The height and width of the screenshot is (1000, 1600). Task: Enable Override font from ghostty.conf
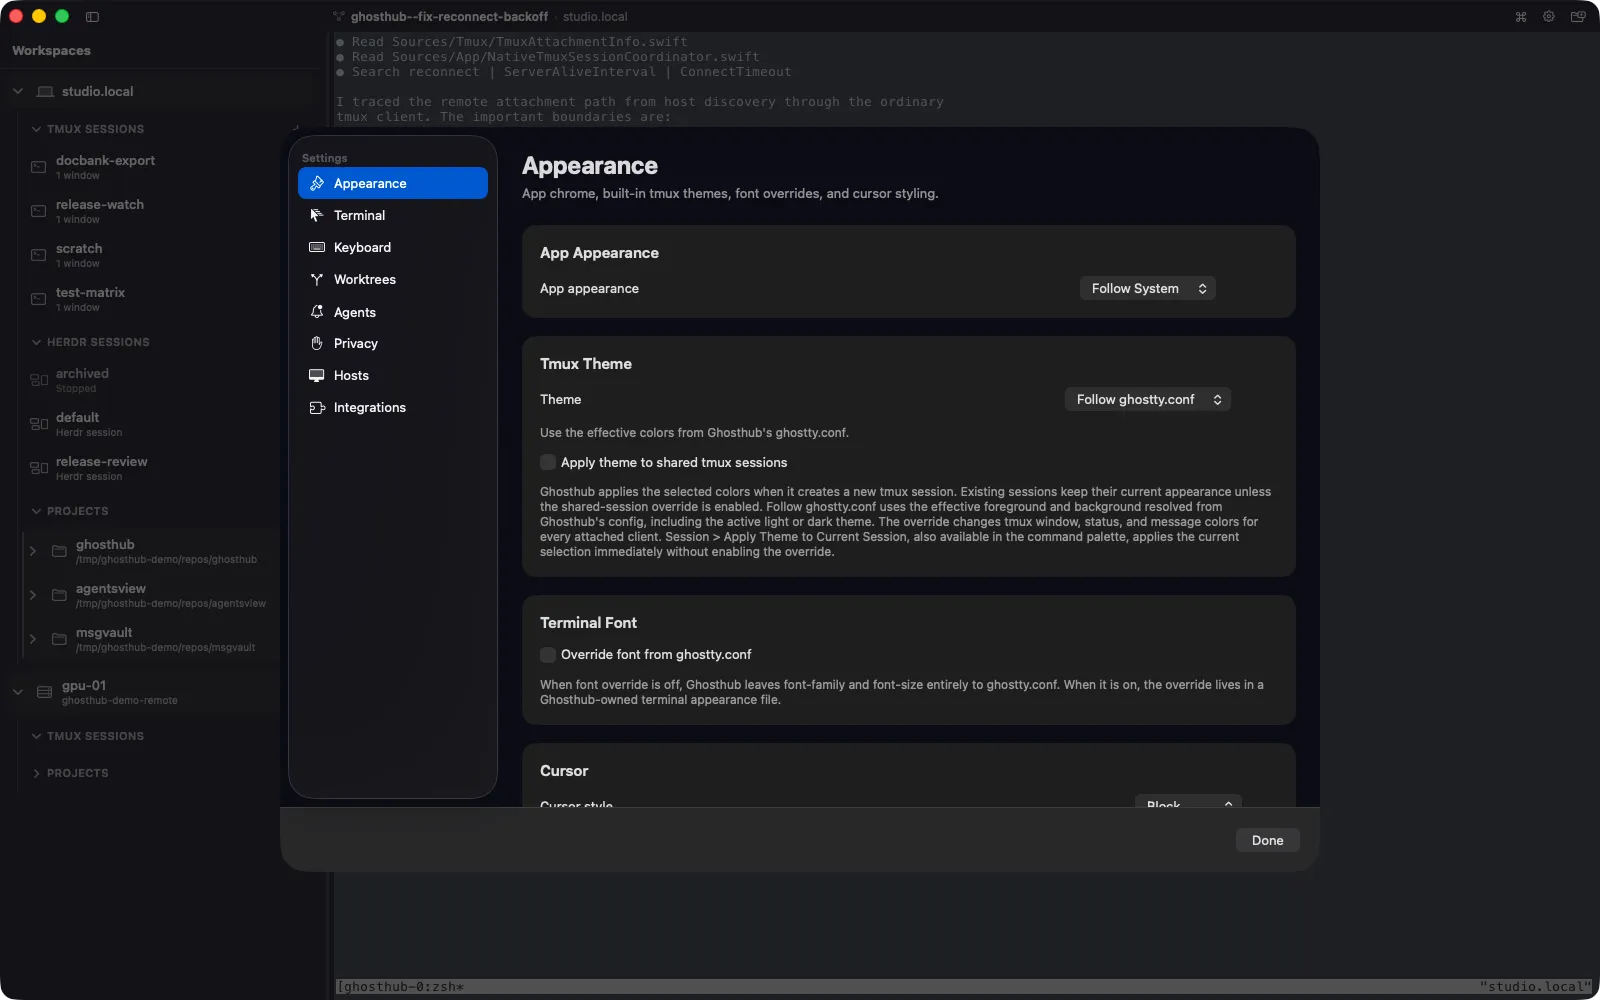tap(548, 654)
